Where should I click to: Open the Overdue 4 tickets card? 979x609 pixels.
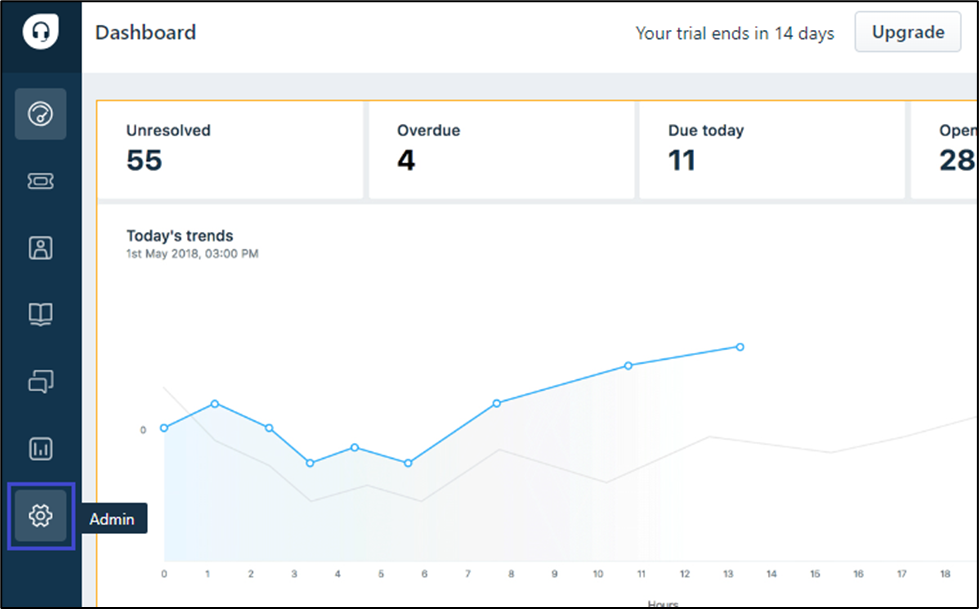pos(501,150)
